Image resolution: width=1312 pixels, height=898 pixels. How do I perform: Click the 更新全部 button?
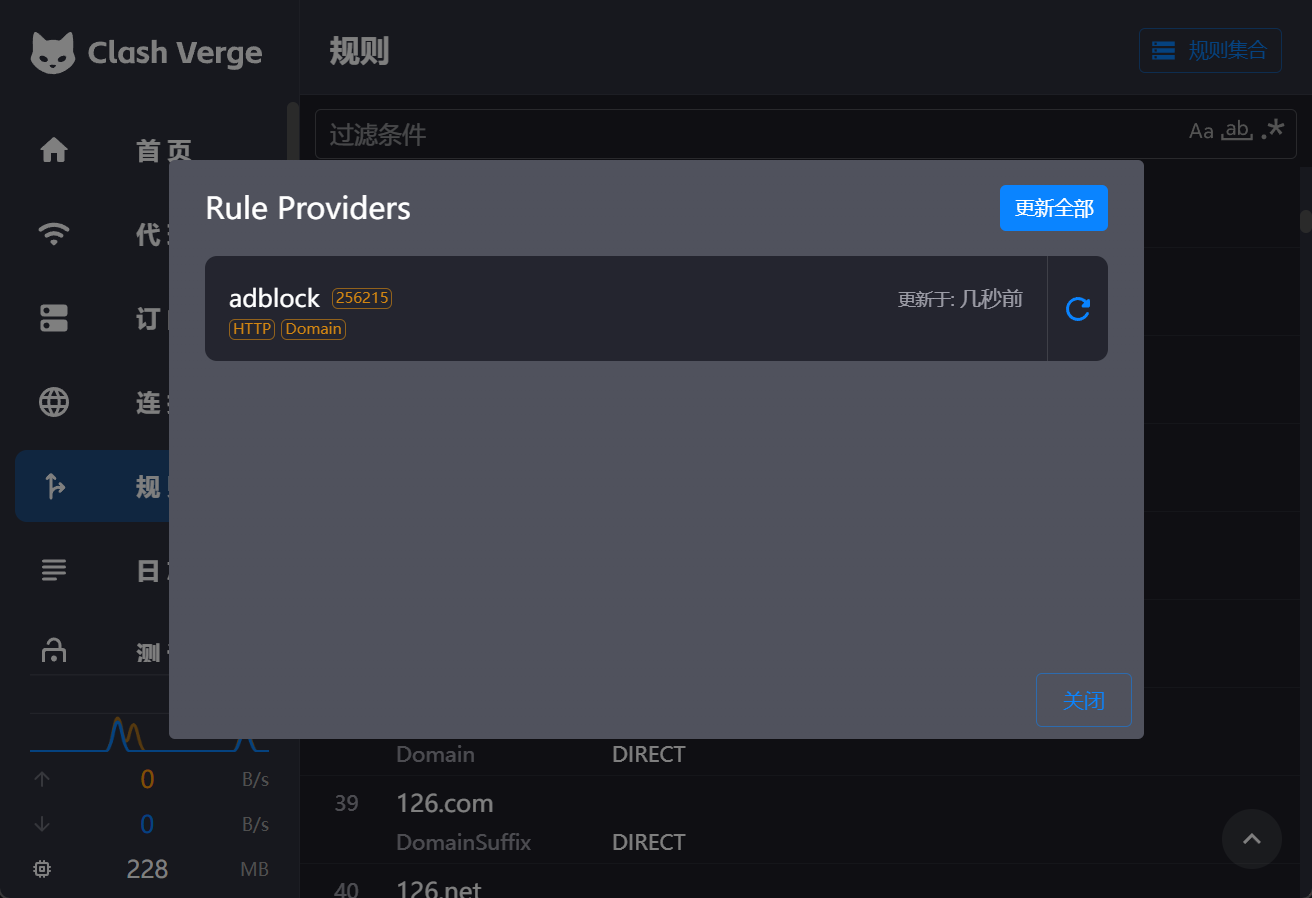pyautogui.click(x=1053, y=208)
